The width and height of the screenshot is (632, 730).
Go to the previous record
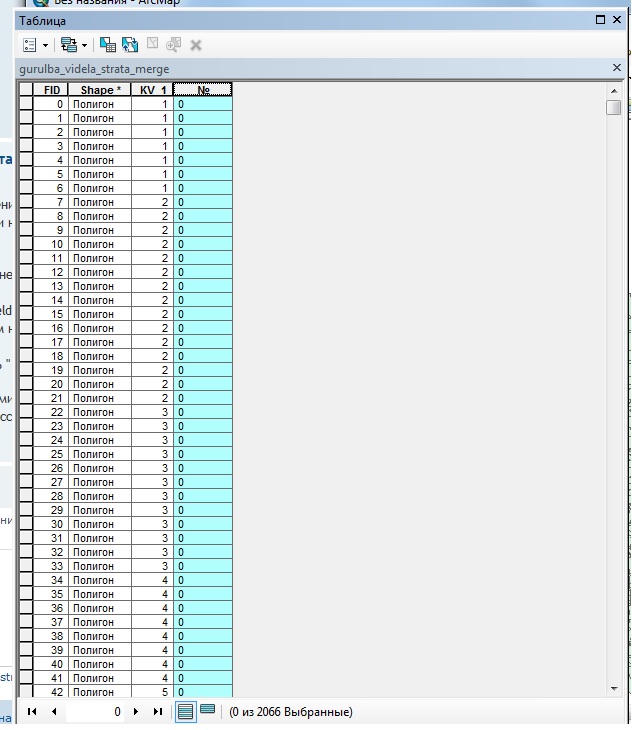coord(54,712)
